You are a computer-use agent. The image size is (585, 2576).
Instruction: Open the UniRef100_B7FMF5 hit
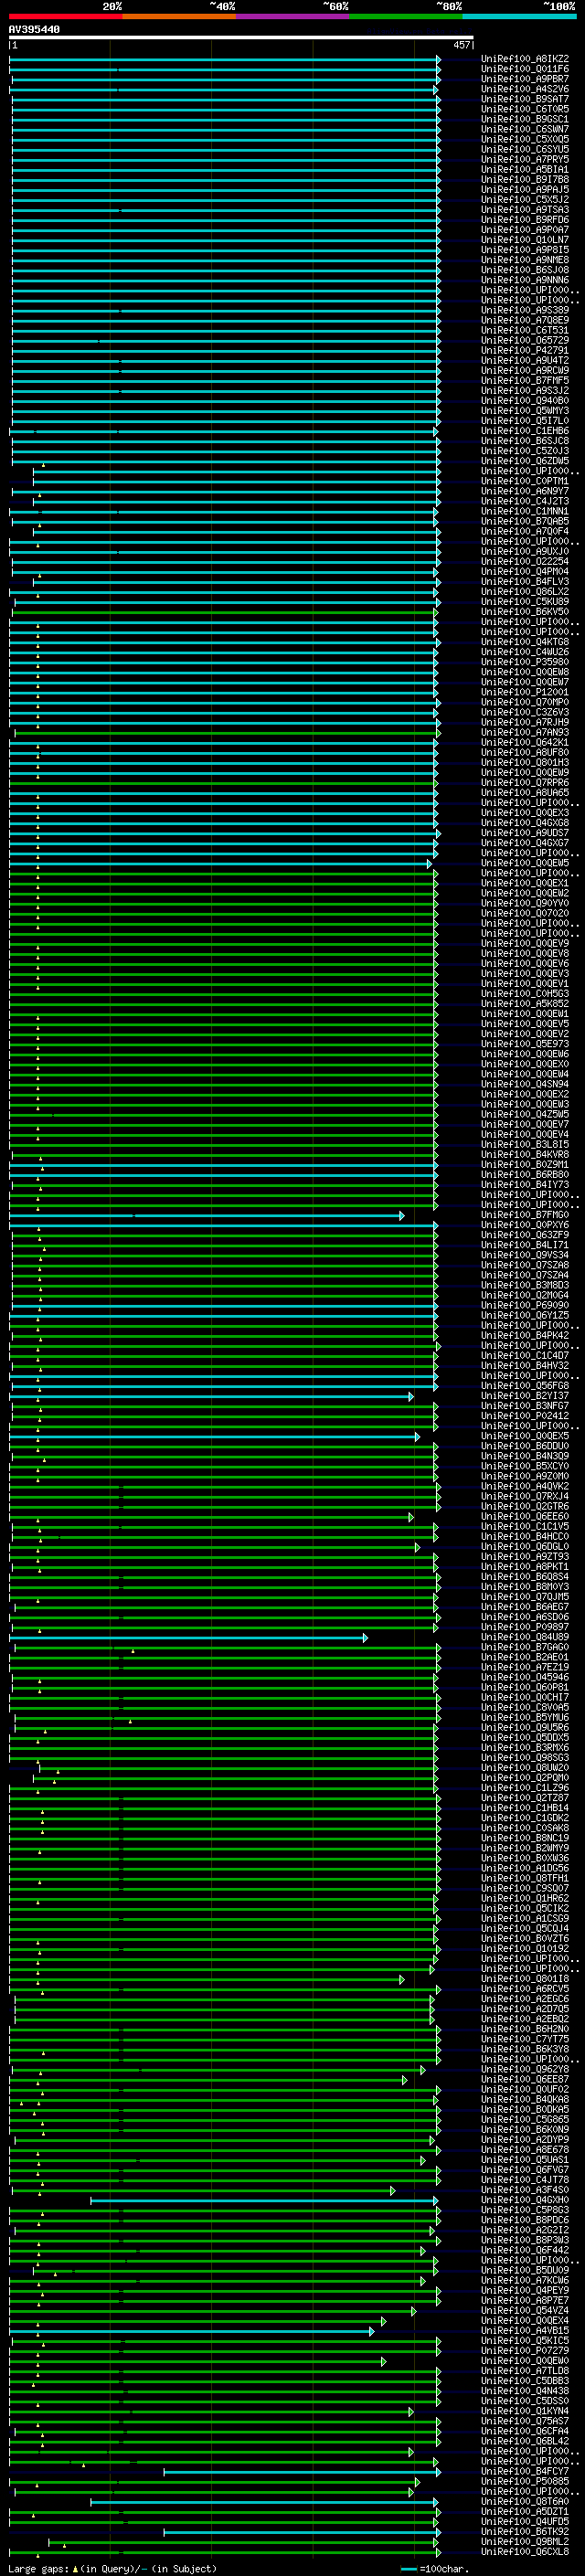tap(525, 380)
